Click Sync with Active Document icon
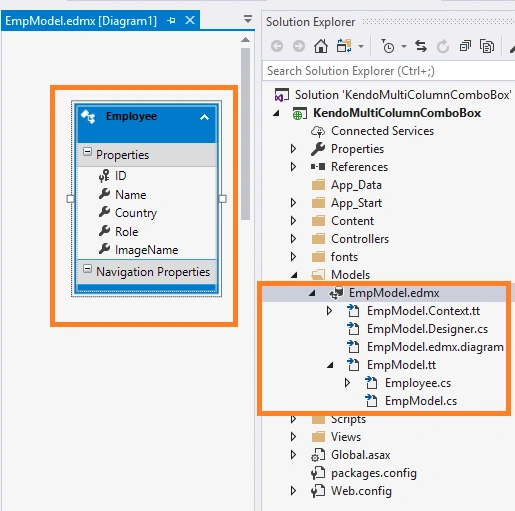Image resolution: width=515 pixels, height=511 pixels. tap(421, 46)
